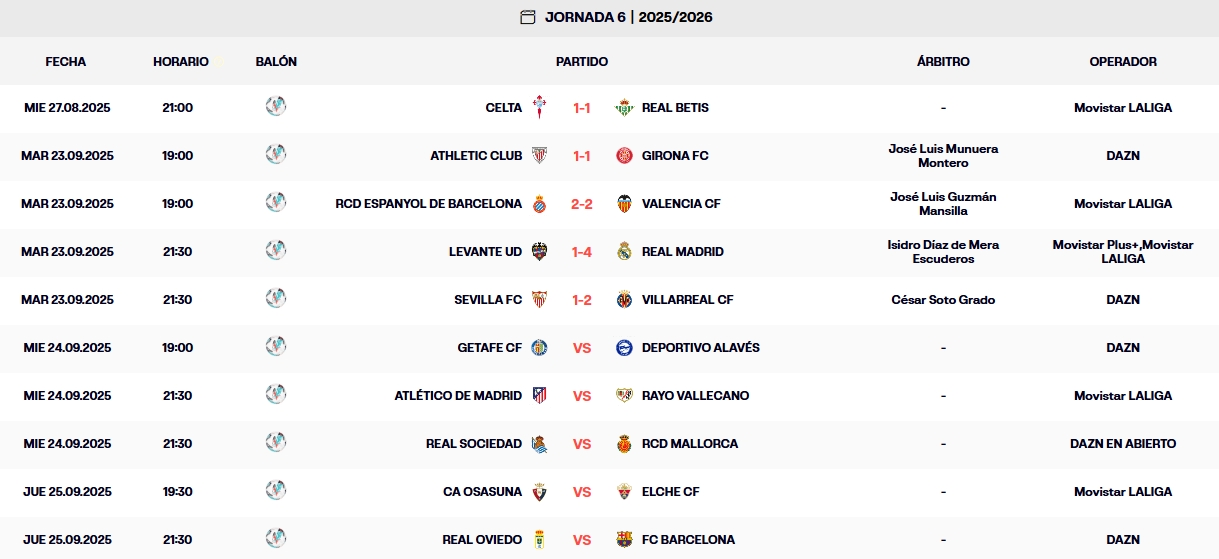
Task: Click the Real Betis crest
Action: click(624, 107)
